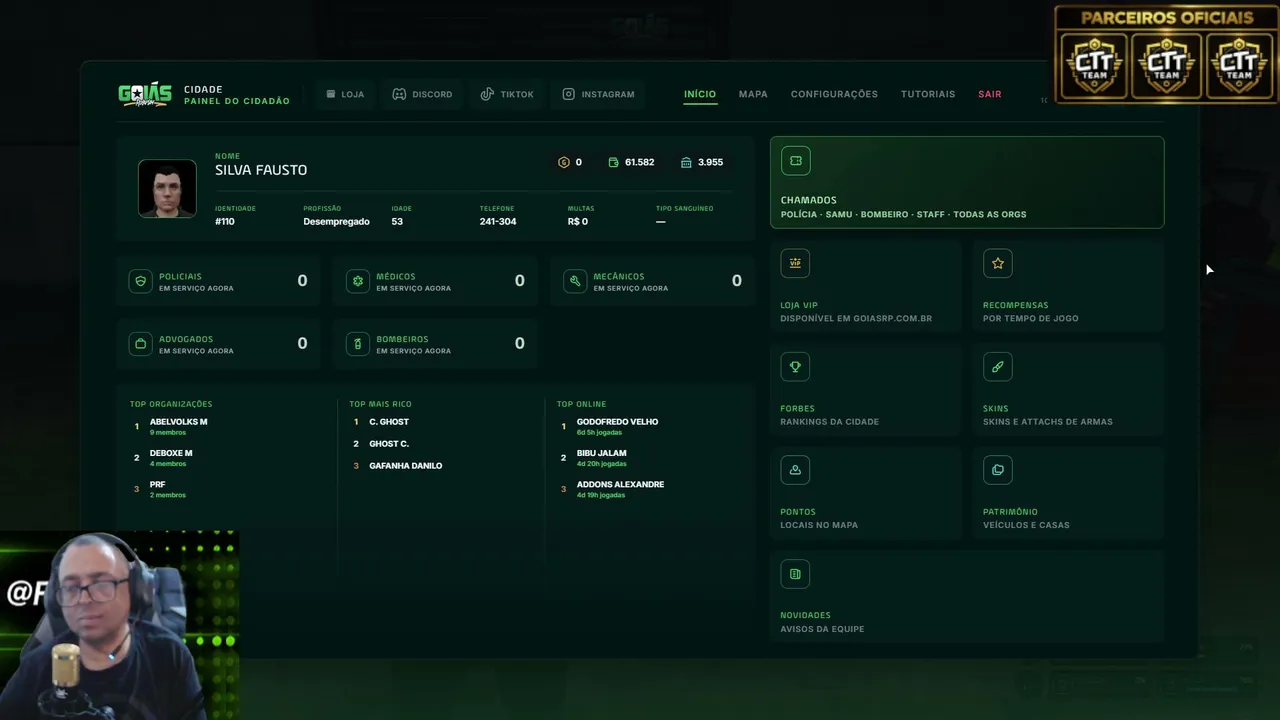This screenshot has height=720, width=1280.
Task: Select GODOFREDO VELHO in top online
Action: [x=617, y=422]
